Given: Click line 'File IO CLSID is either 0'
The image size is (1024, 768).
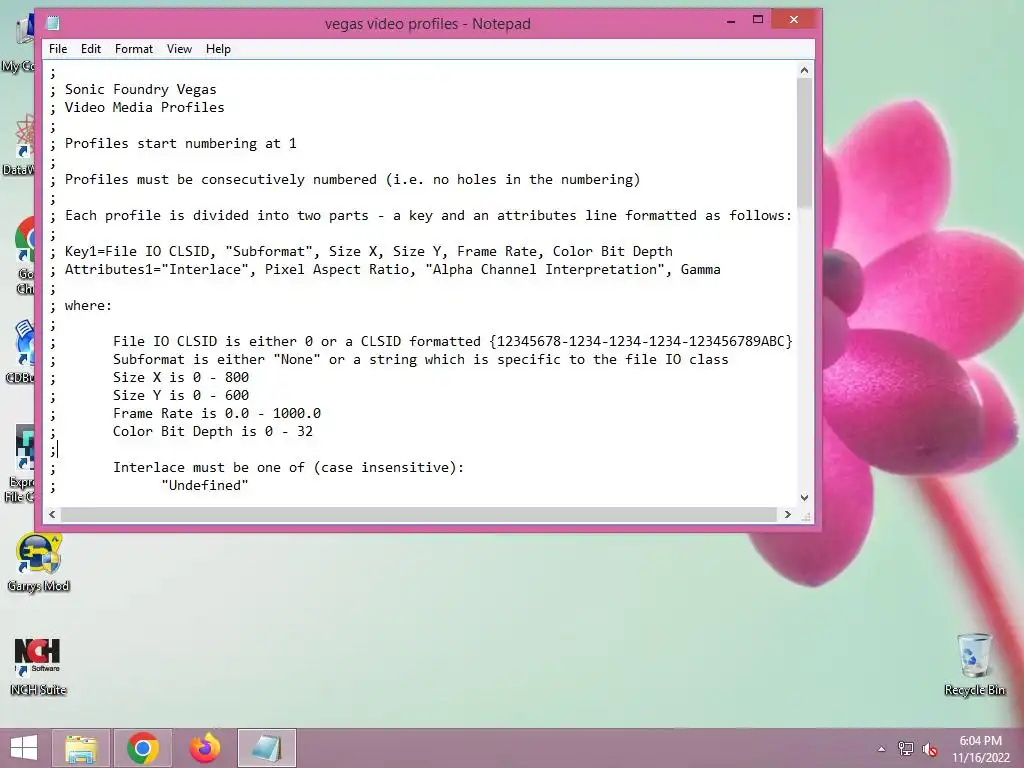Looking at the screenshot, I should (453, 341).
